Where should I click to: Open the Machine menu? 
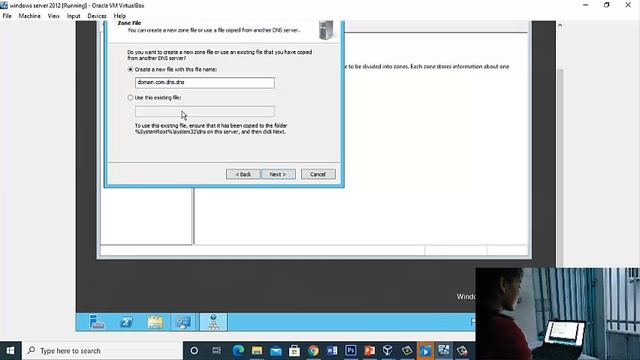click(29, 16)
